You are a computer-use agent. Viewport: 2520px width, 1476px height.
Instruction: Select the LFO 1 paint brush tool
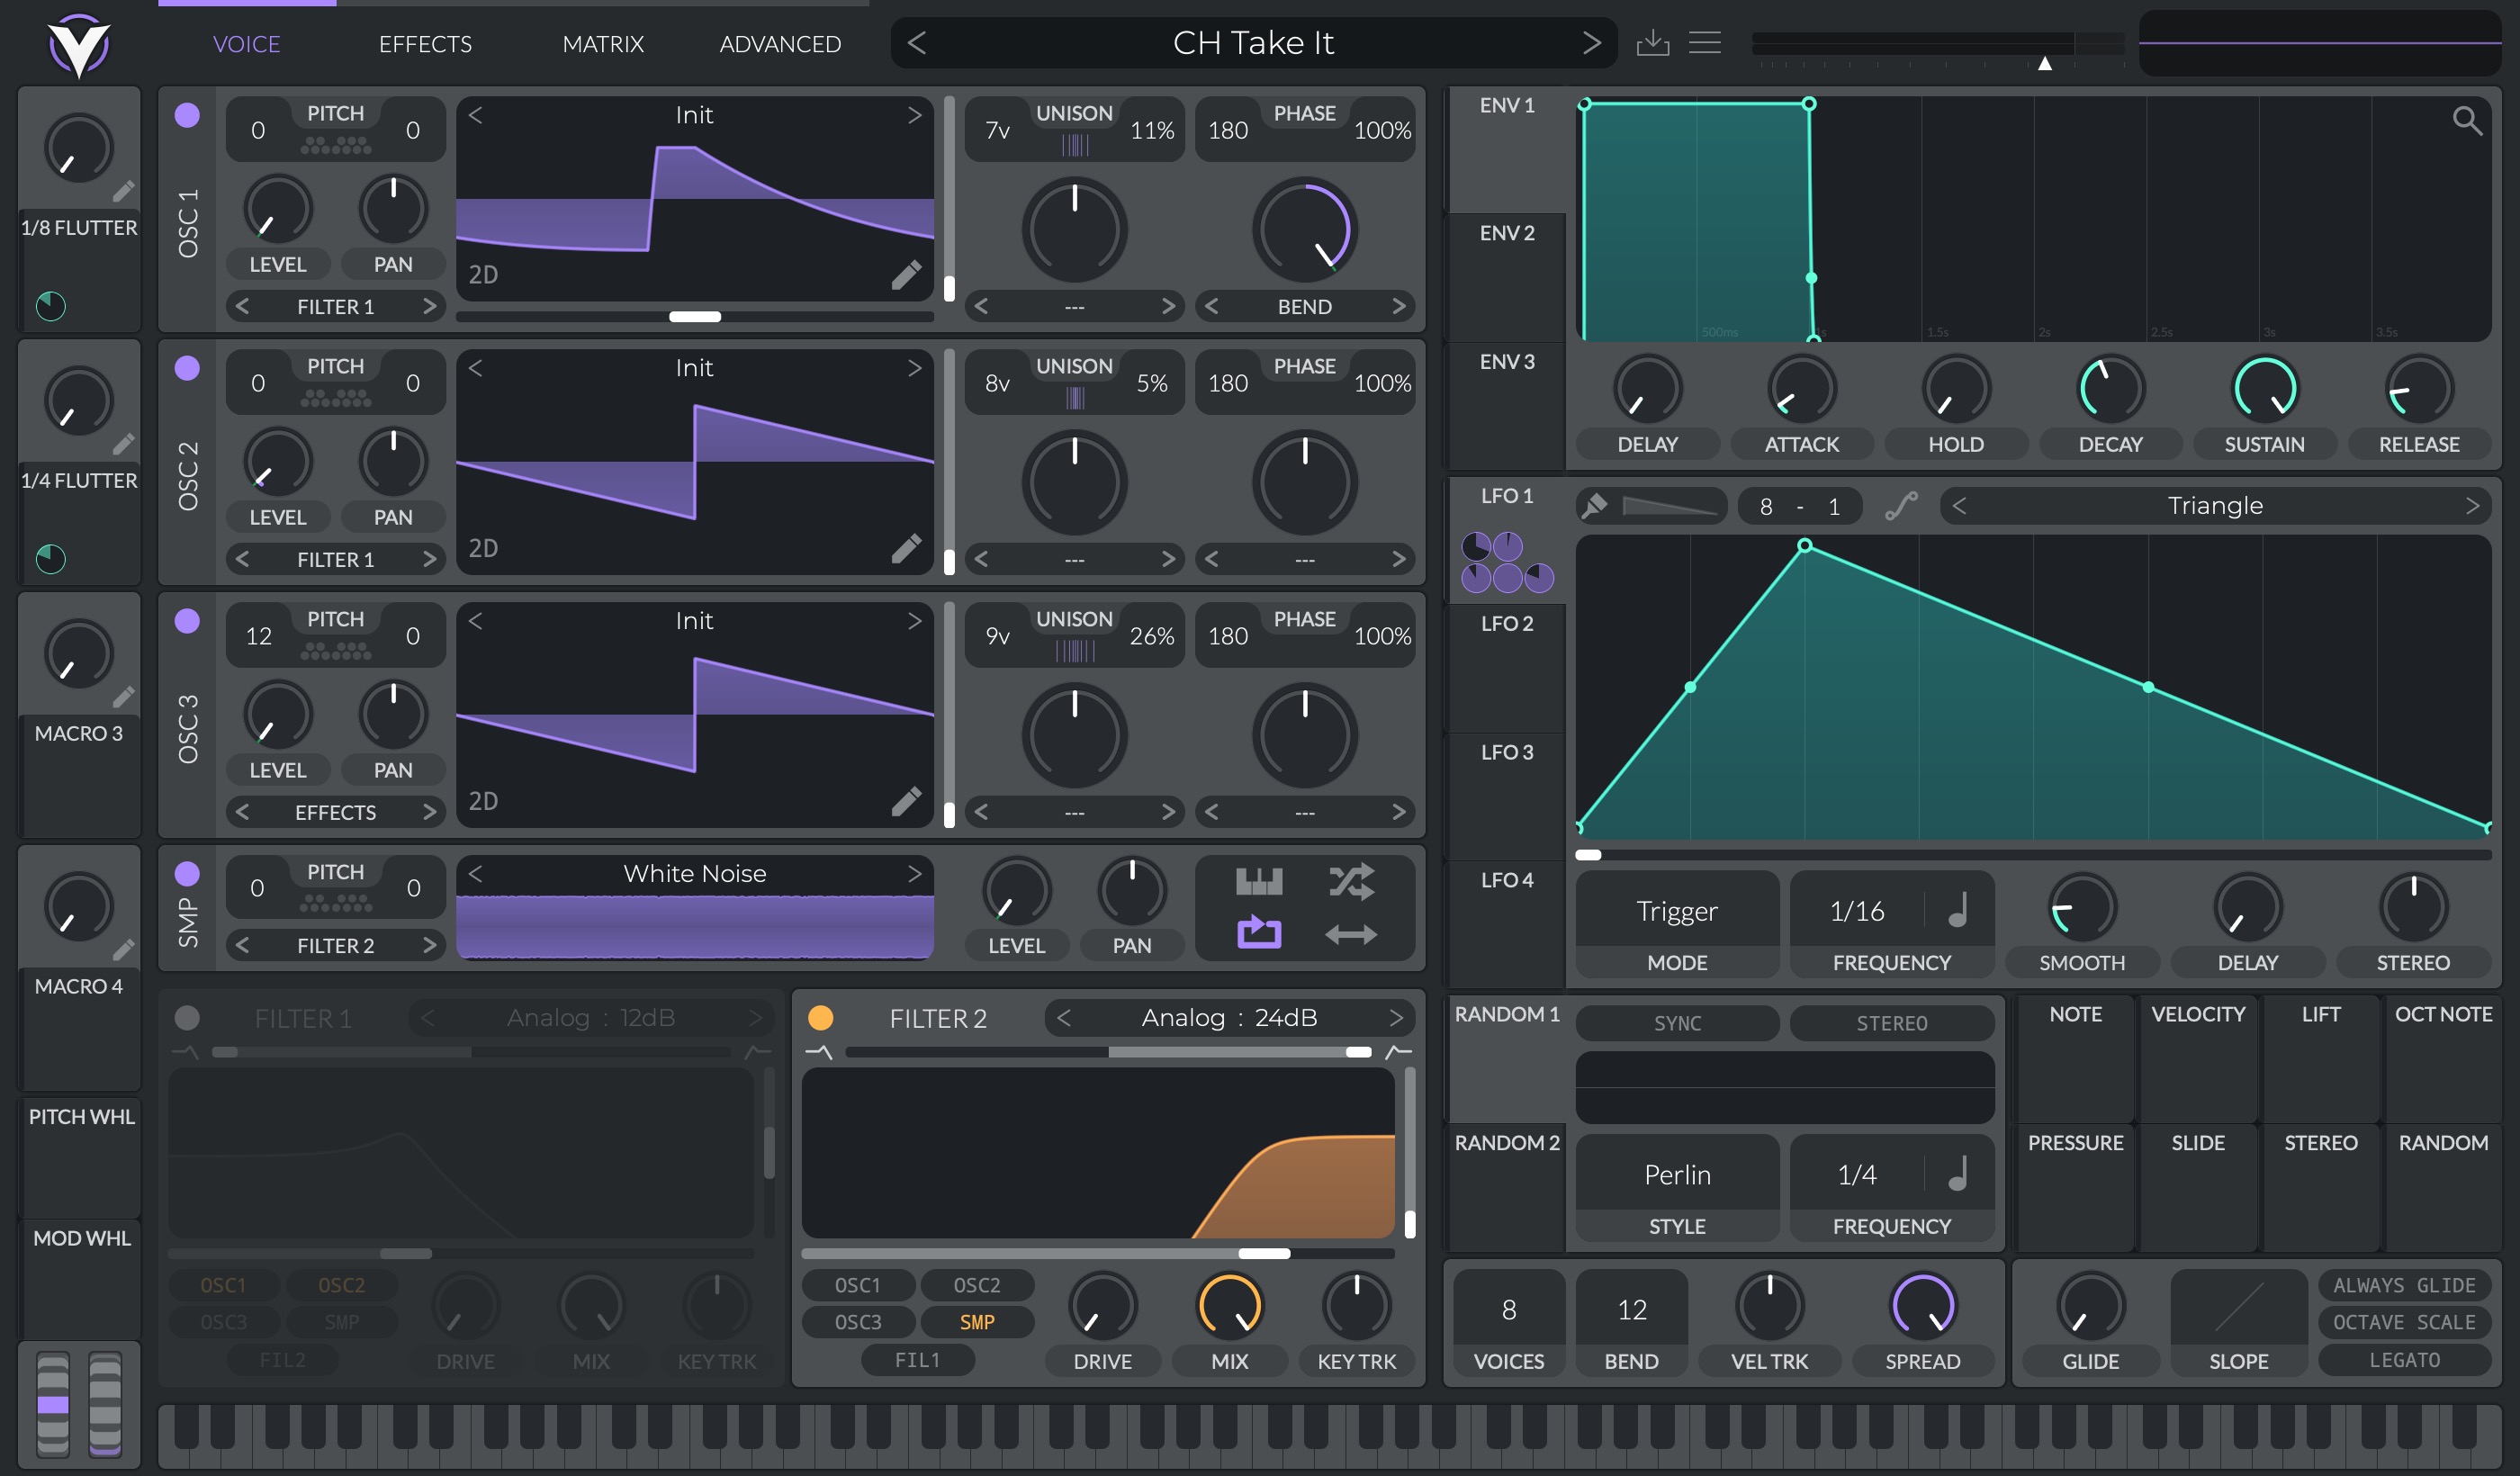(x=1594, y=506)
